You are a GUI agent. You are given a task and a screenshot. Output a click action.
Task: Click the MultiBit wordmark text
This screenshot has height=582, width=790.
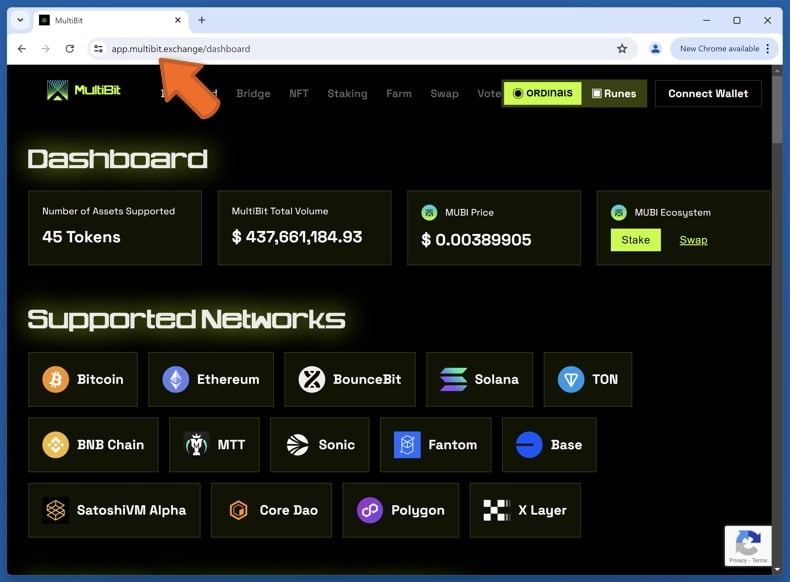[x=97, y=90]
